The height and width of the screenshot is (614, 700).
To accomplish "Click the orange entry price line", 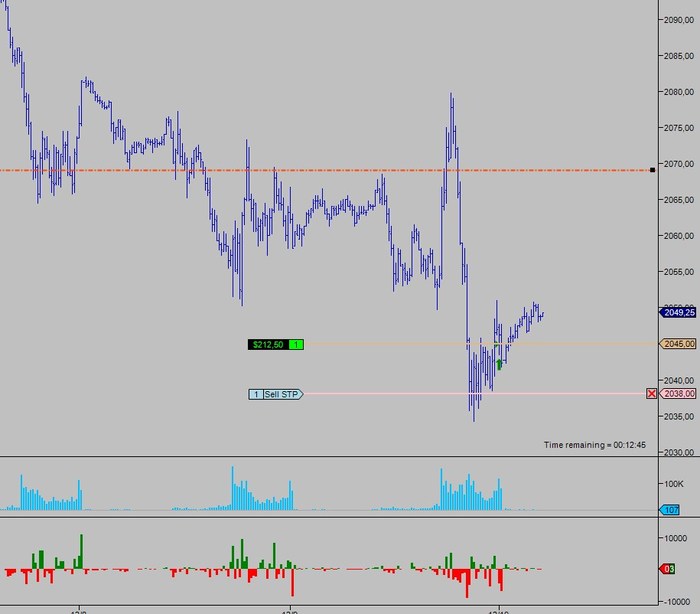I will 481,344.
